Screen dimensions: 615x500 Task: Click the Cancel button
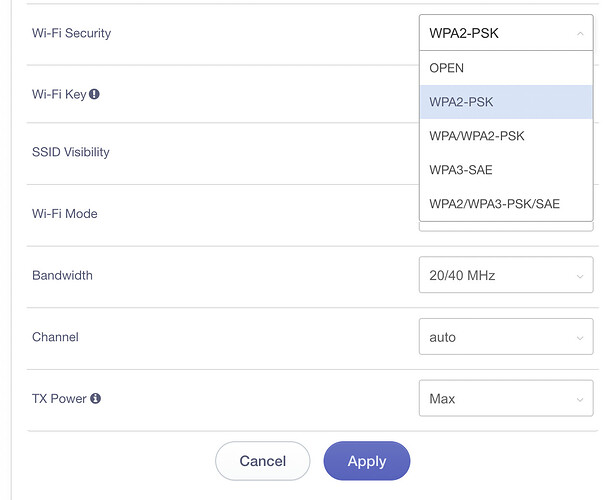click(x=262, y=461)
